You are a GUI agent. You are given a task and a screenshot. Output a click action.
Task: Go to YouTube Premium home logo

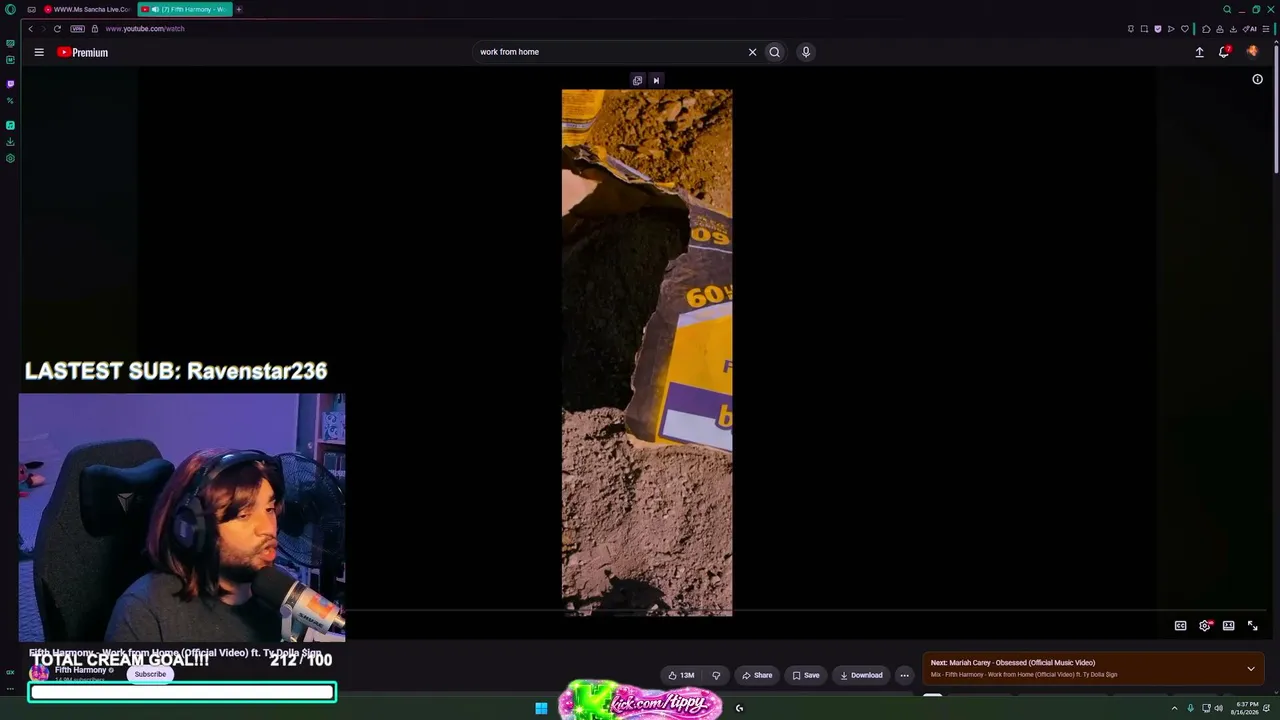[82, 52]
